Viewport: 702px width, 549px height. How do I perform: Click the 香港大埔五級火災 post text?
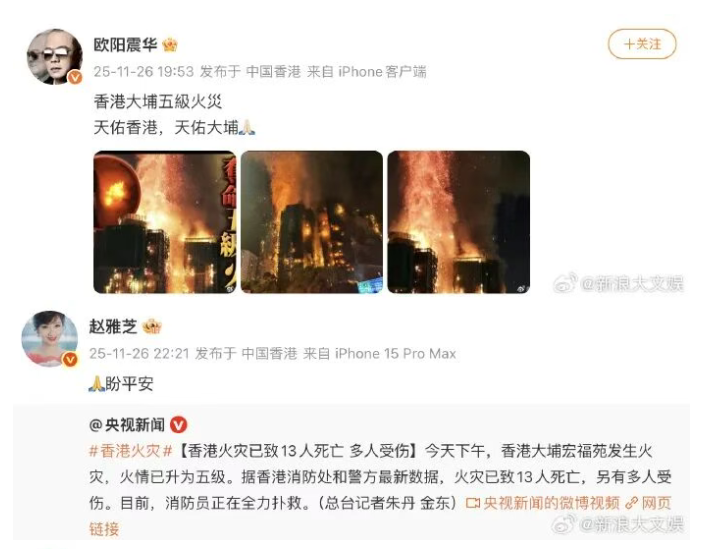(x=158, y=102)
